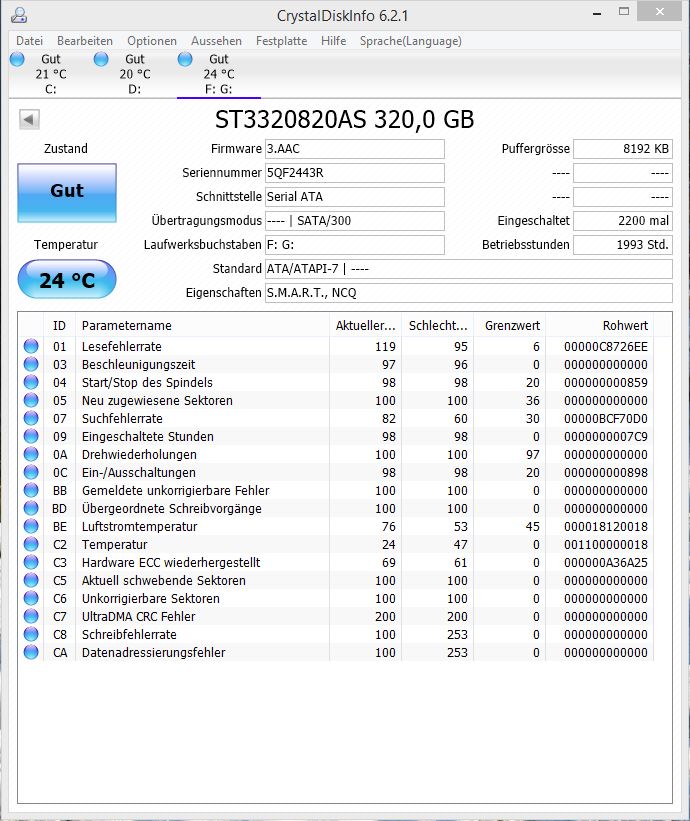Viewport: 690px width, 821px height.
Task: Open the Aussehen menu
Action: [x=216, y=41]
